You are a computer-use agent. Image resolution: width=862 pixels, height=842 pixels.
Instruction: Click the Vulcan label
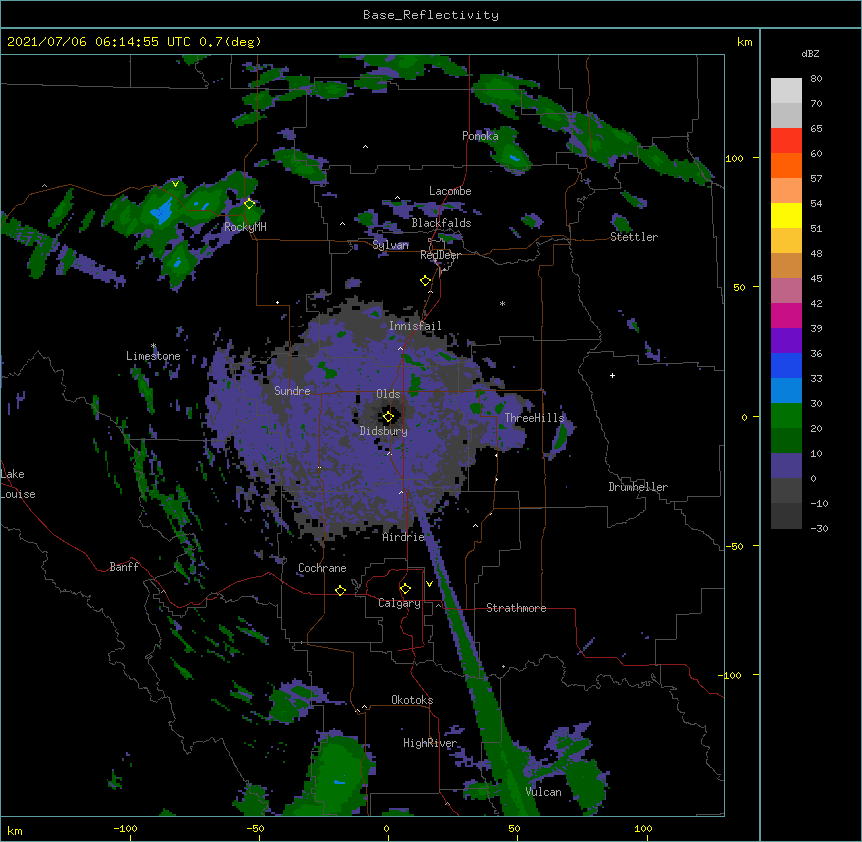[543, 792]
